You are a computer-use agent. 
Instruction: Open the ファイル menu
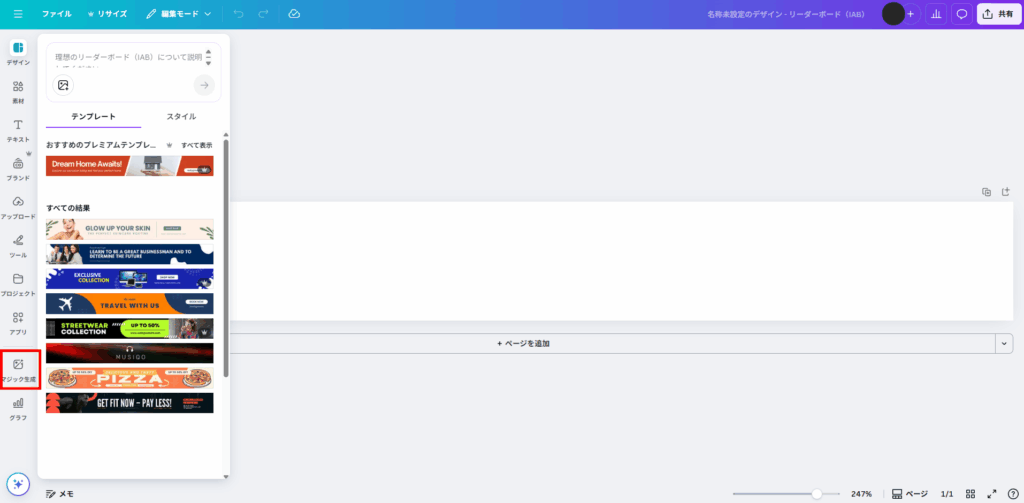pos(56,14)
